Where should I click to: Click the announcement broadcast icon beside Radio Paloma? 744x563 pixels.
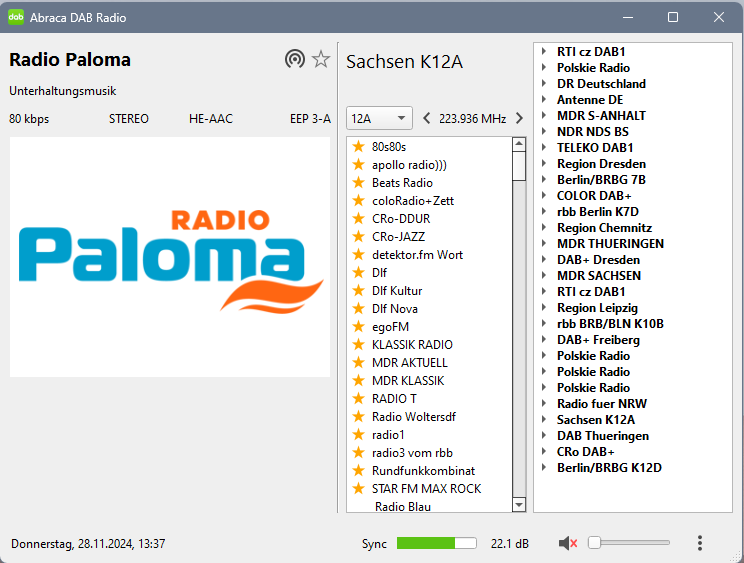pos(294,60)
